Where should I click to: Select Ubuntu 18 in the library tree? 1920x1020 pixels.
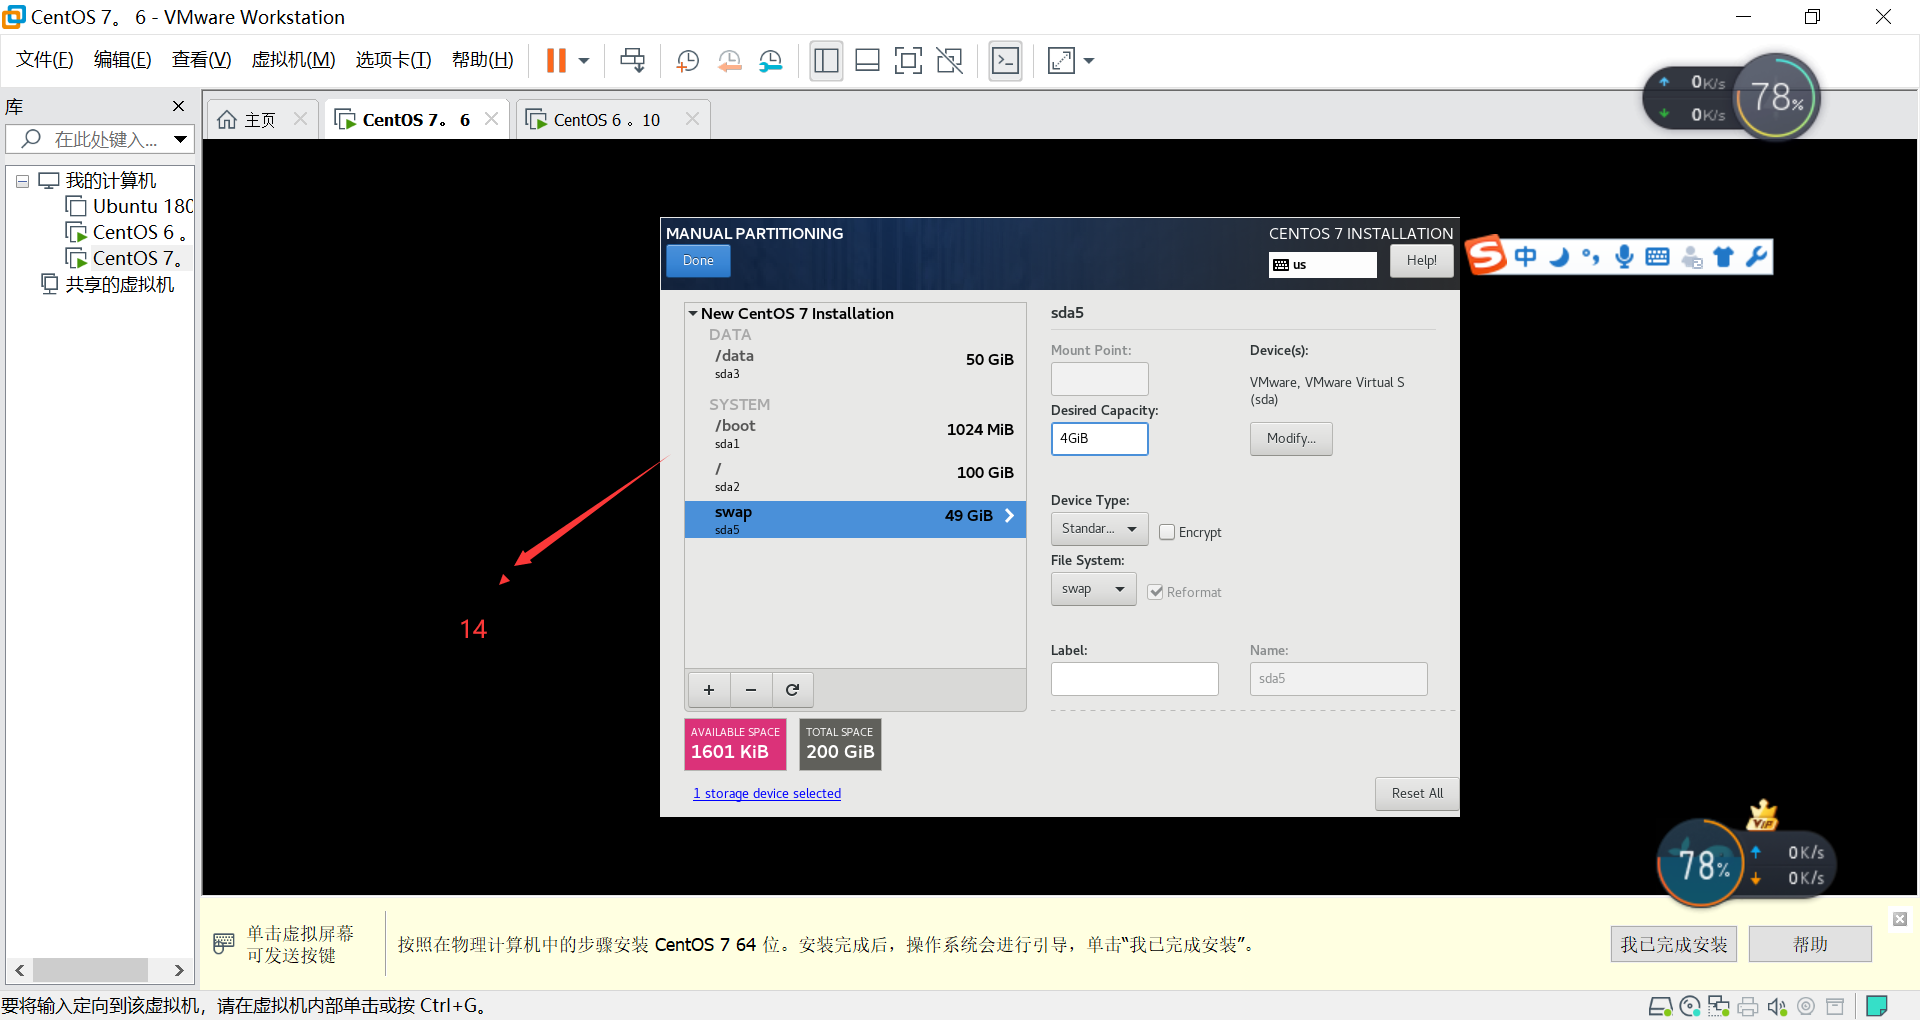tap(129, 206)
